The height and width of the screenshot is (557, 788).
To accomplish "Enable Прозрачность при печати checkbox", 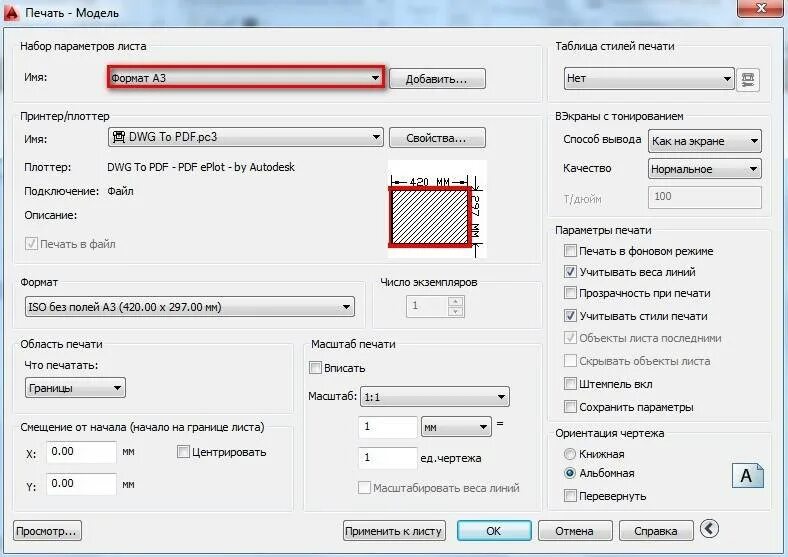I will tap(570, 293).
